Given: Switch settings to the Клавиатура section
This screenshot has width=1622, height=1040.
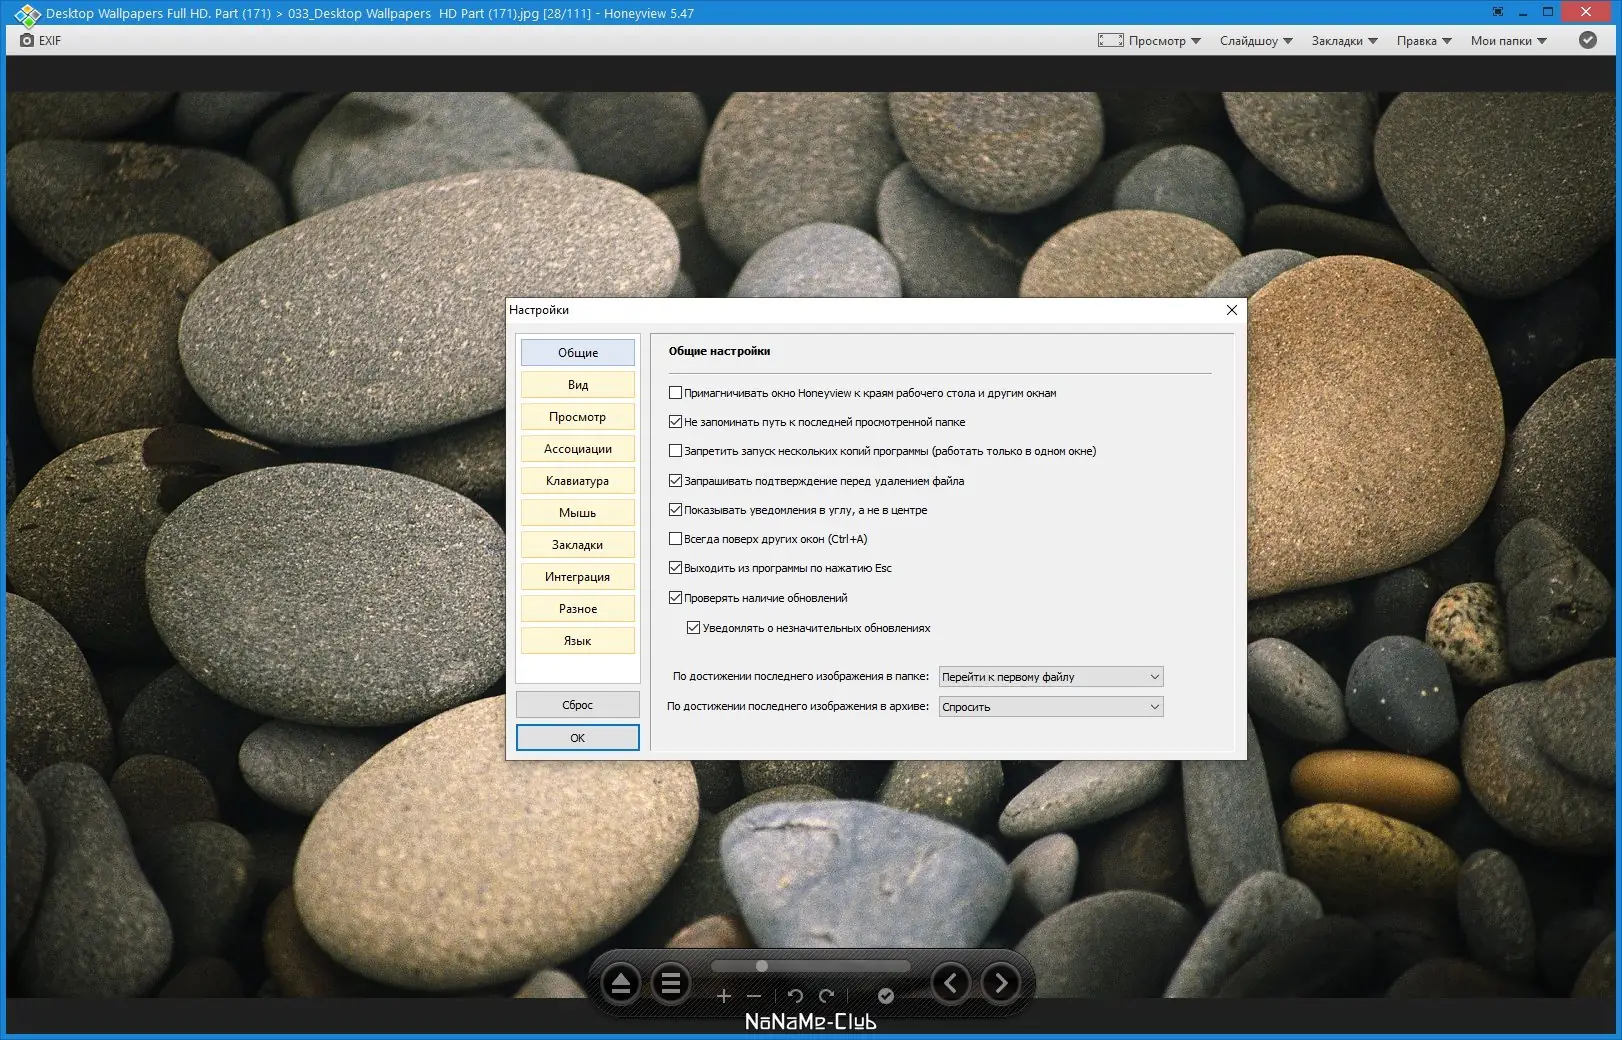Looking at the screenshot, I should tap(577, 480).
